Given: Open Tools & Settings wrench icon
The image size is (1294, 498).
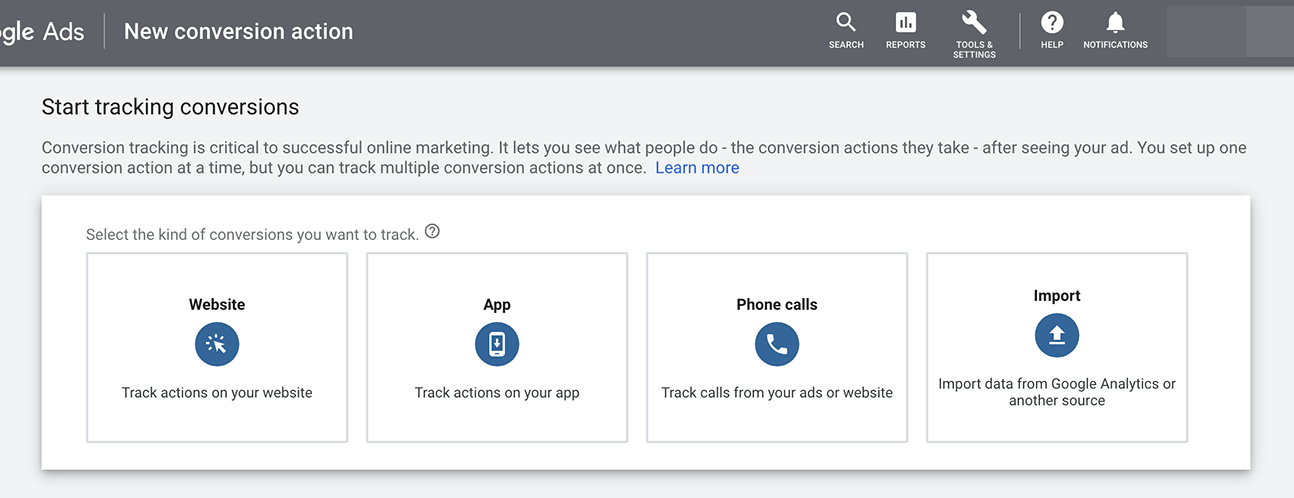Looking at the screenshot, I should pyautogui.click(x=974, y=22).
